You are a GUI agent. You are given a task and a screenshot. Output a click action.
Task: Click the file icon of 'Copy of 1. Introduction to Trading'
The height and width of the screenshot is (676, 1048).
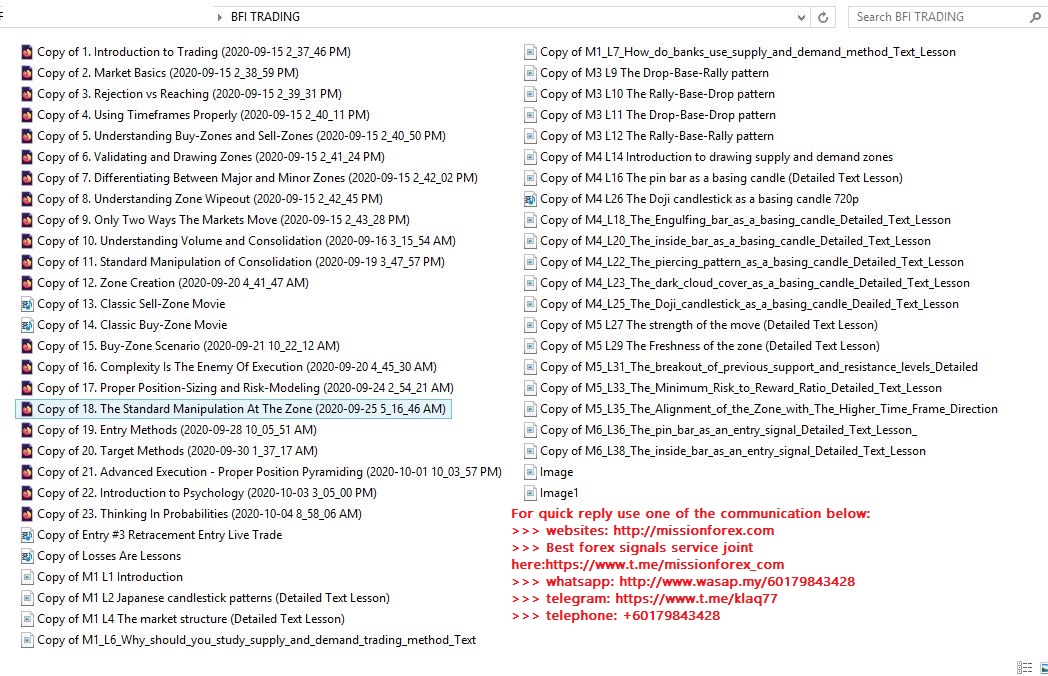[x=27, y=52]
